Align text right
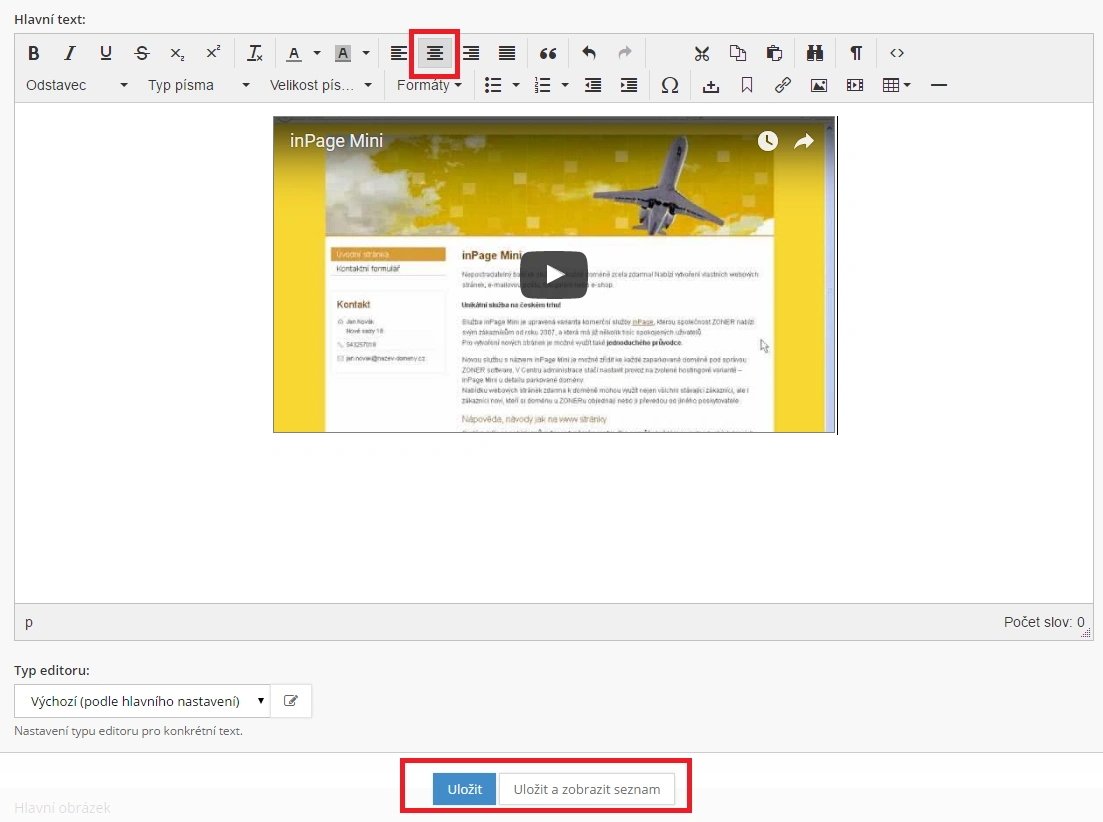The width and height of the screenshot is (1103, 822). (471, 53)
